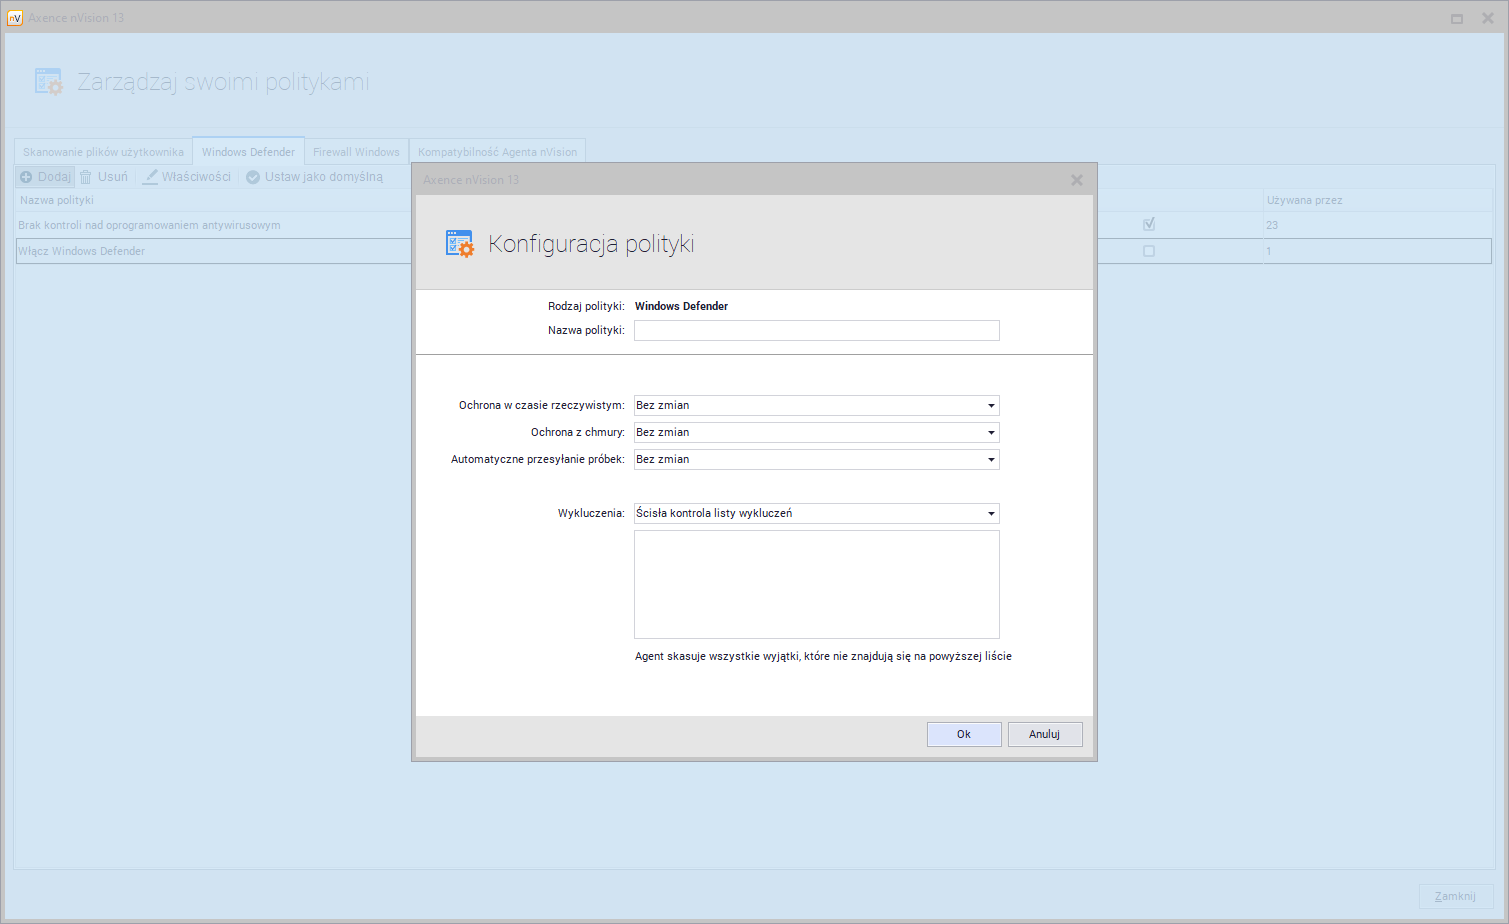
Task: Click the Dodaj plus icon
Action: pyautogui.click(x=26, y=177)
